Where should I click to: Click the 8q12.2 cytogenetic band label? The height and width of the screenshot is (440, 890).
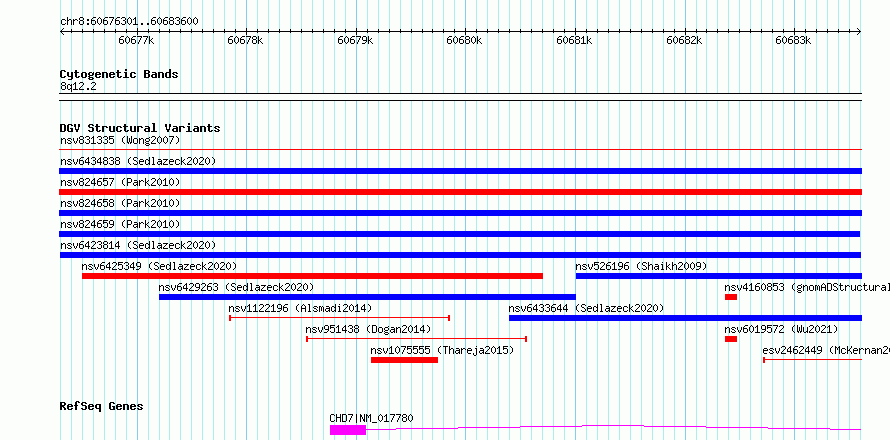click(79, 86)
